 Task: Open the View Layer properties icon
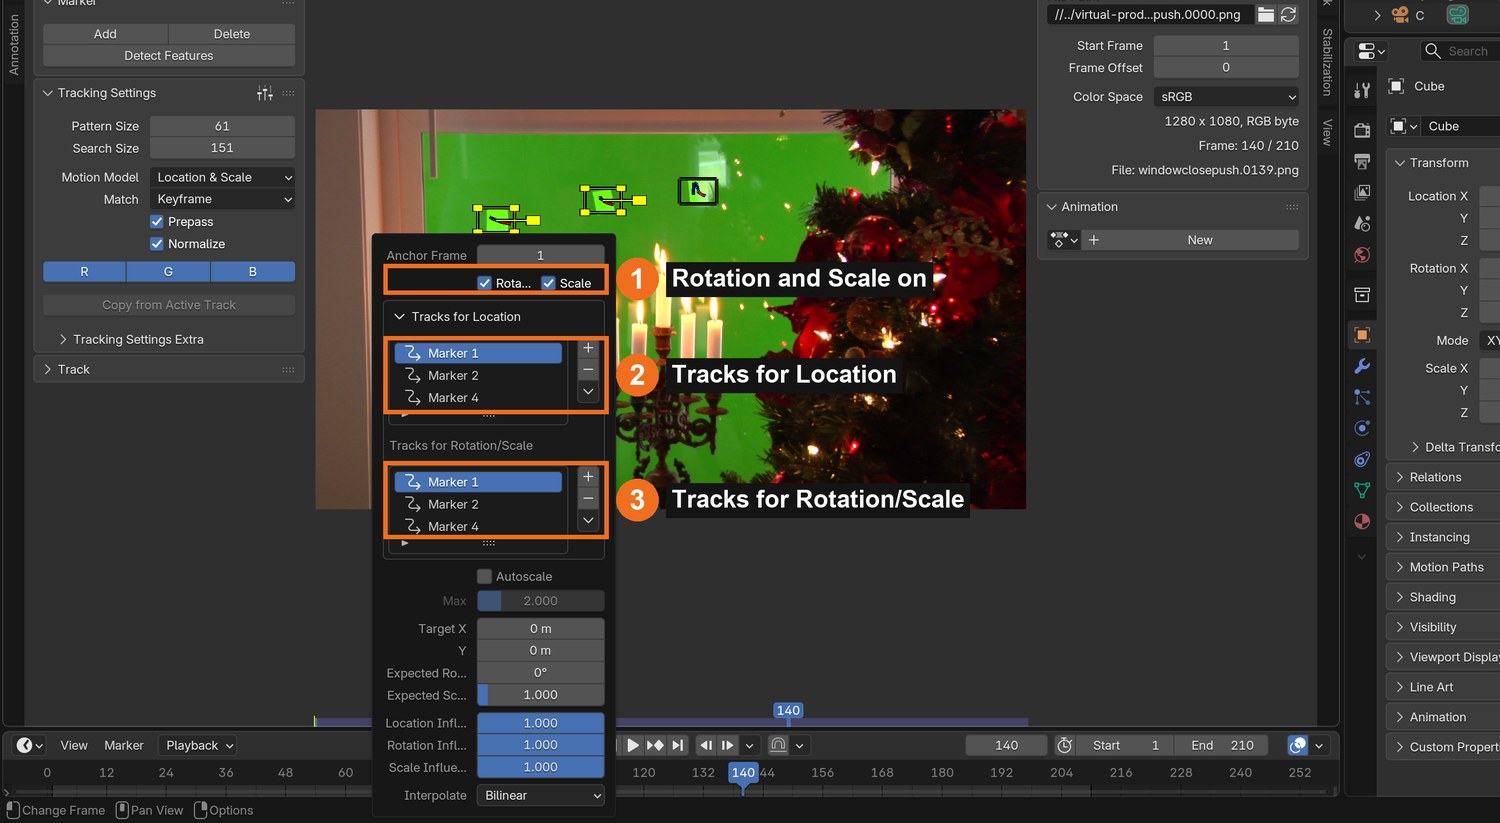point(1362,192)
